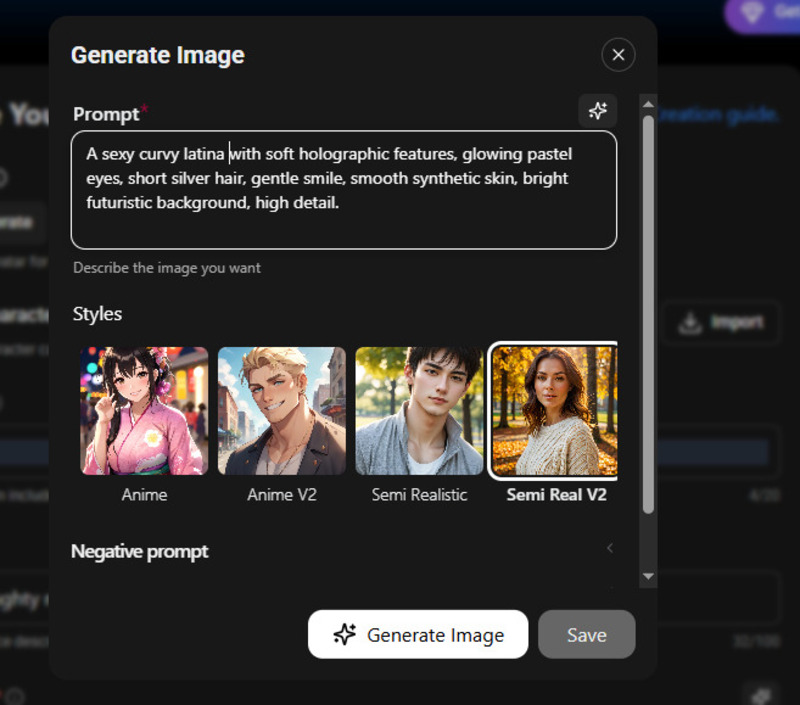
Task: Click the Generate Image button
Action: click(418, 634)
